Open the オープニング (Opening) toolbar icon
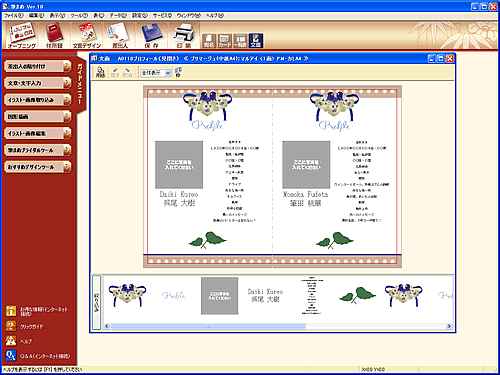 coord(22,35)
